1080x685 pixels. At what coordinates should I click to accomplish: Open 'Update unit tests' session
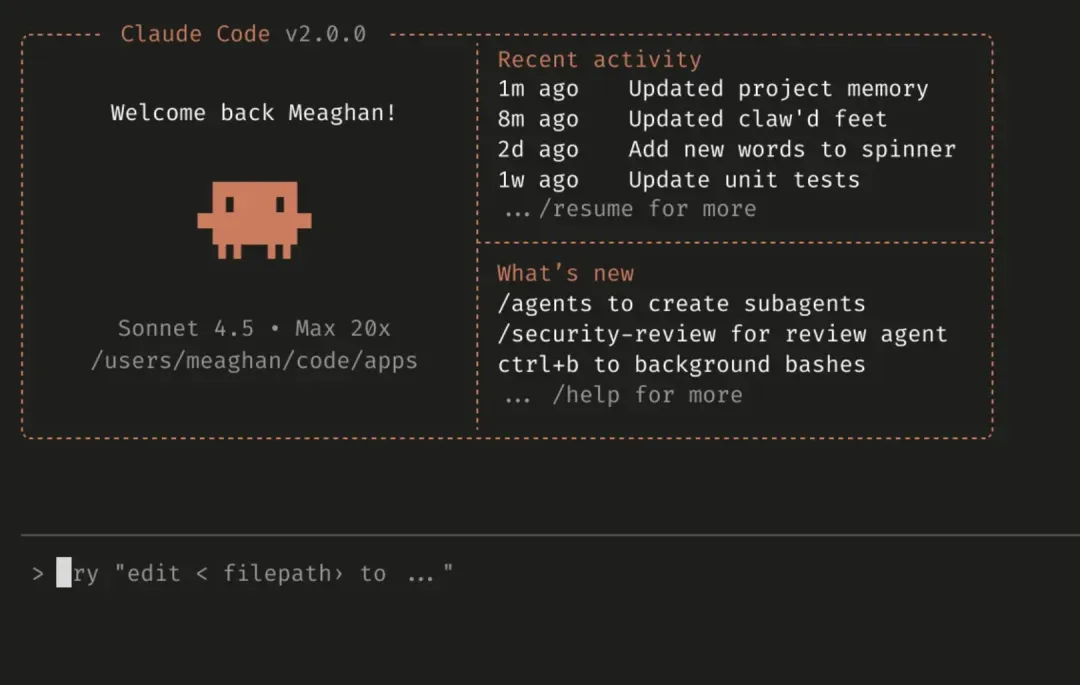[x=678, y=180]
